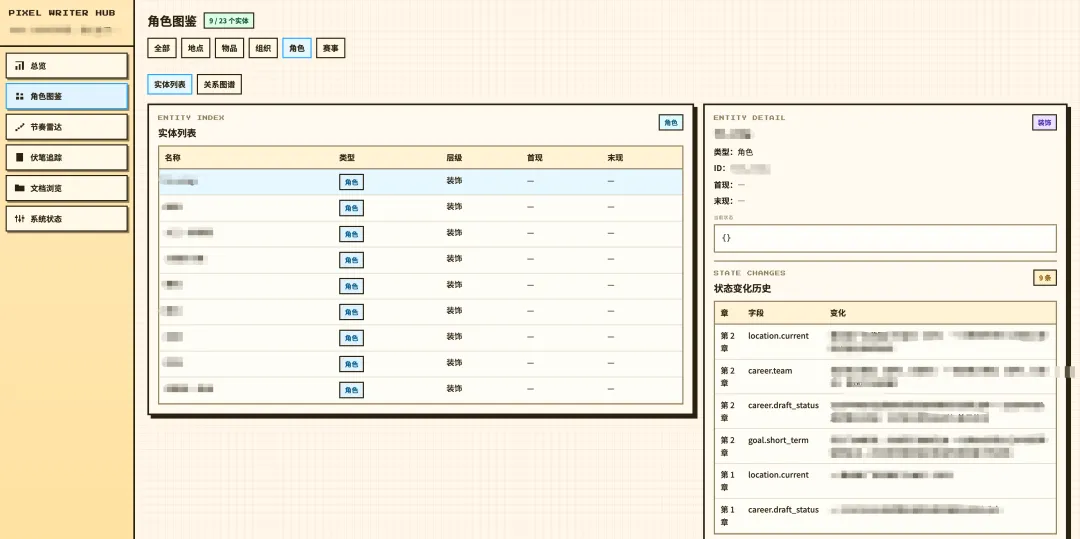
Task: Filter entities by 物品
Action: [x=229, y=48]
